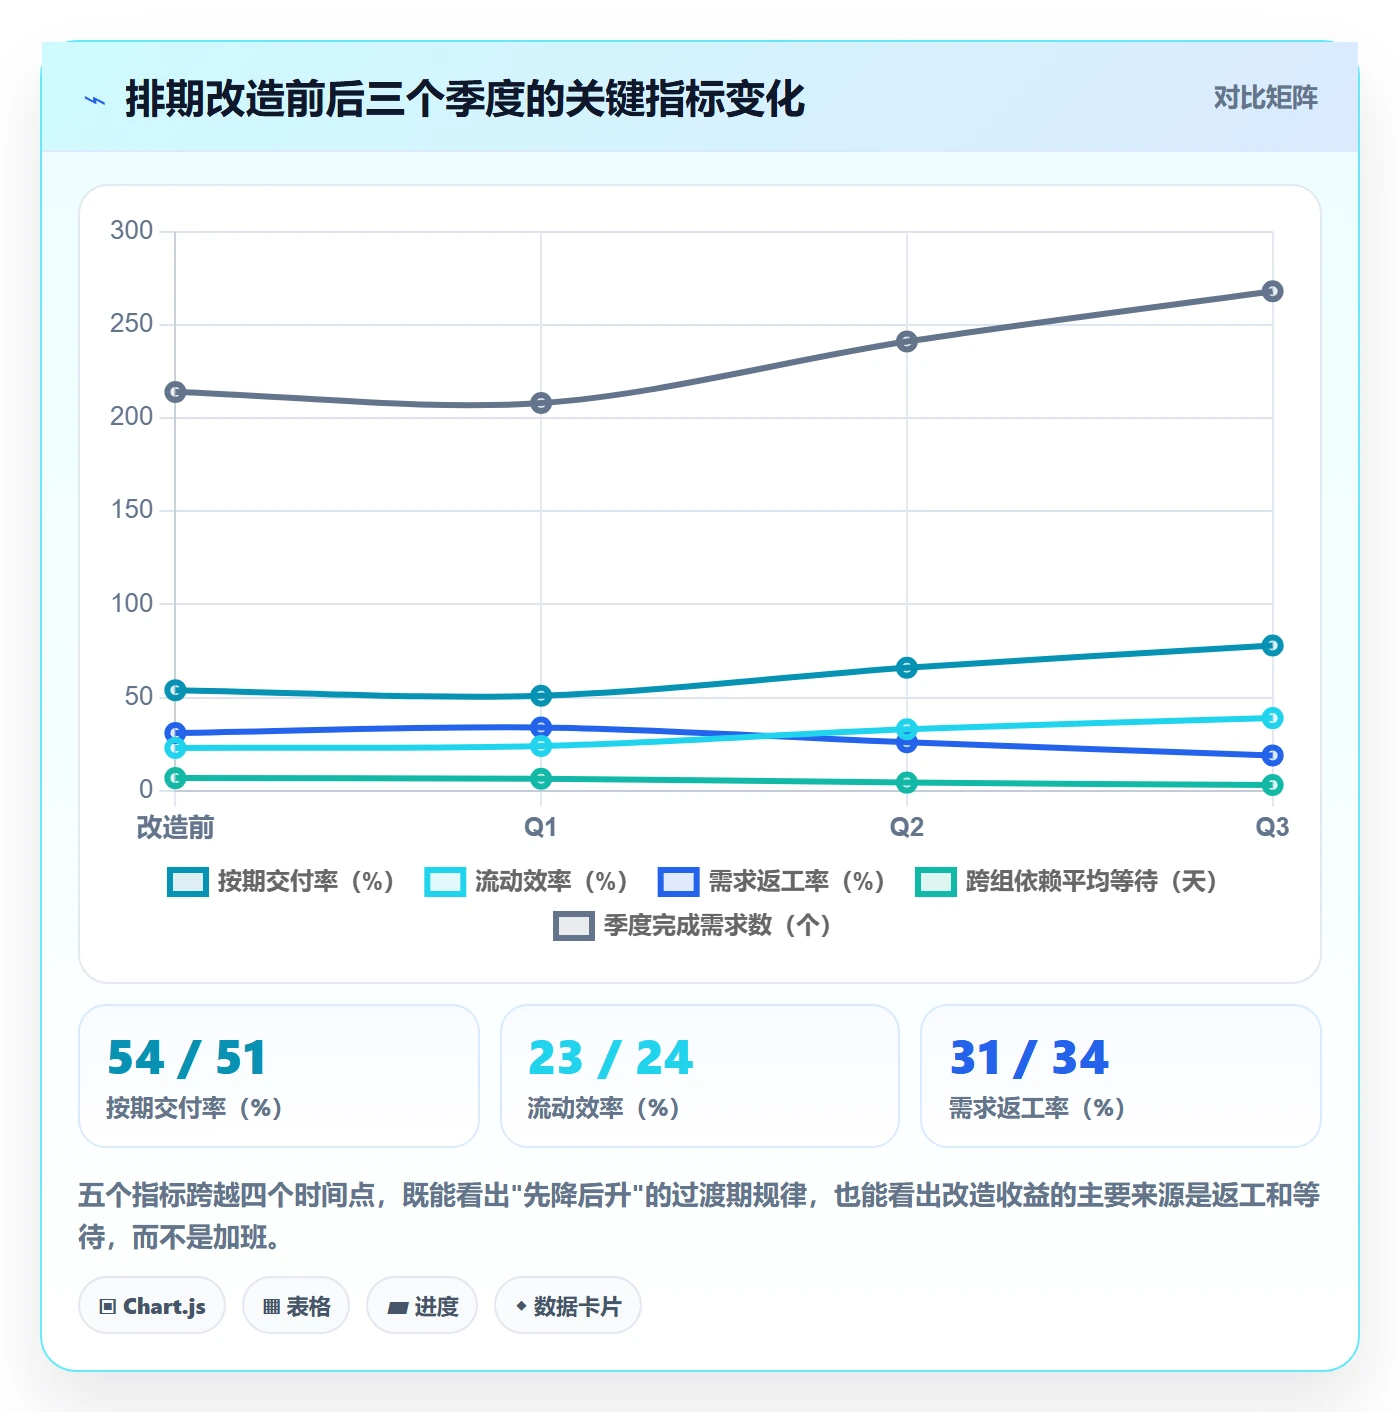Select the 数据卡片 tag chip
1400x1412 pixels.
point(568,1306)
